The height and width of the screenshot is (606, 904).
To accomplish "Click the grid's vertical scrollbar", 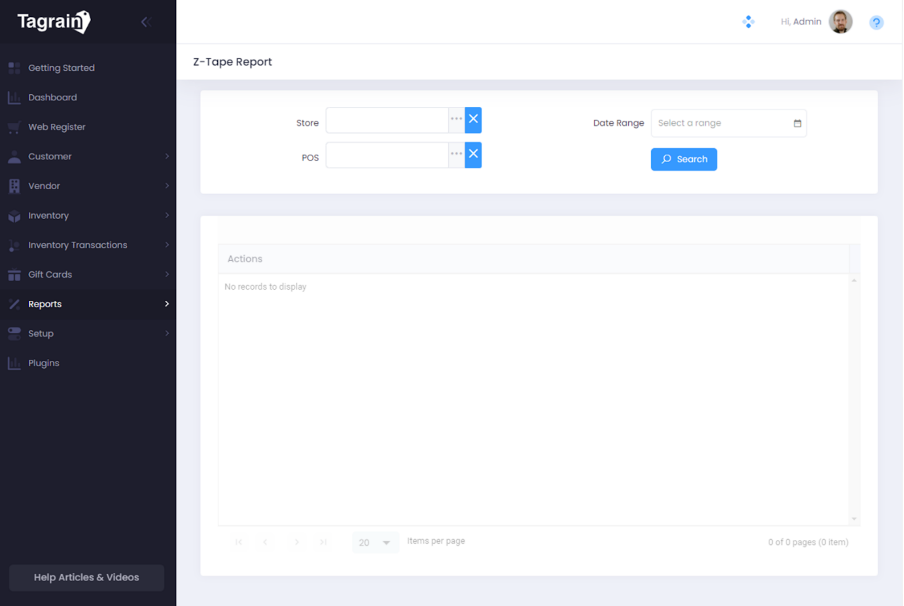I will [854, 399].
